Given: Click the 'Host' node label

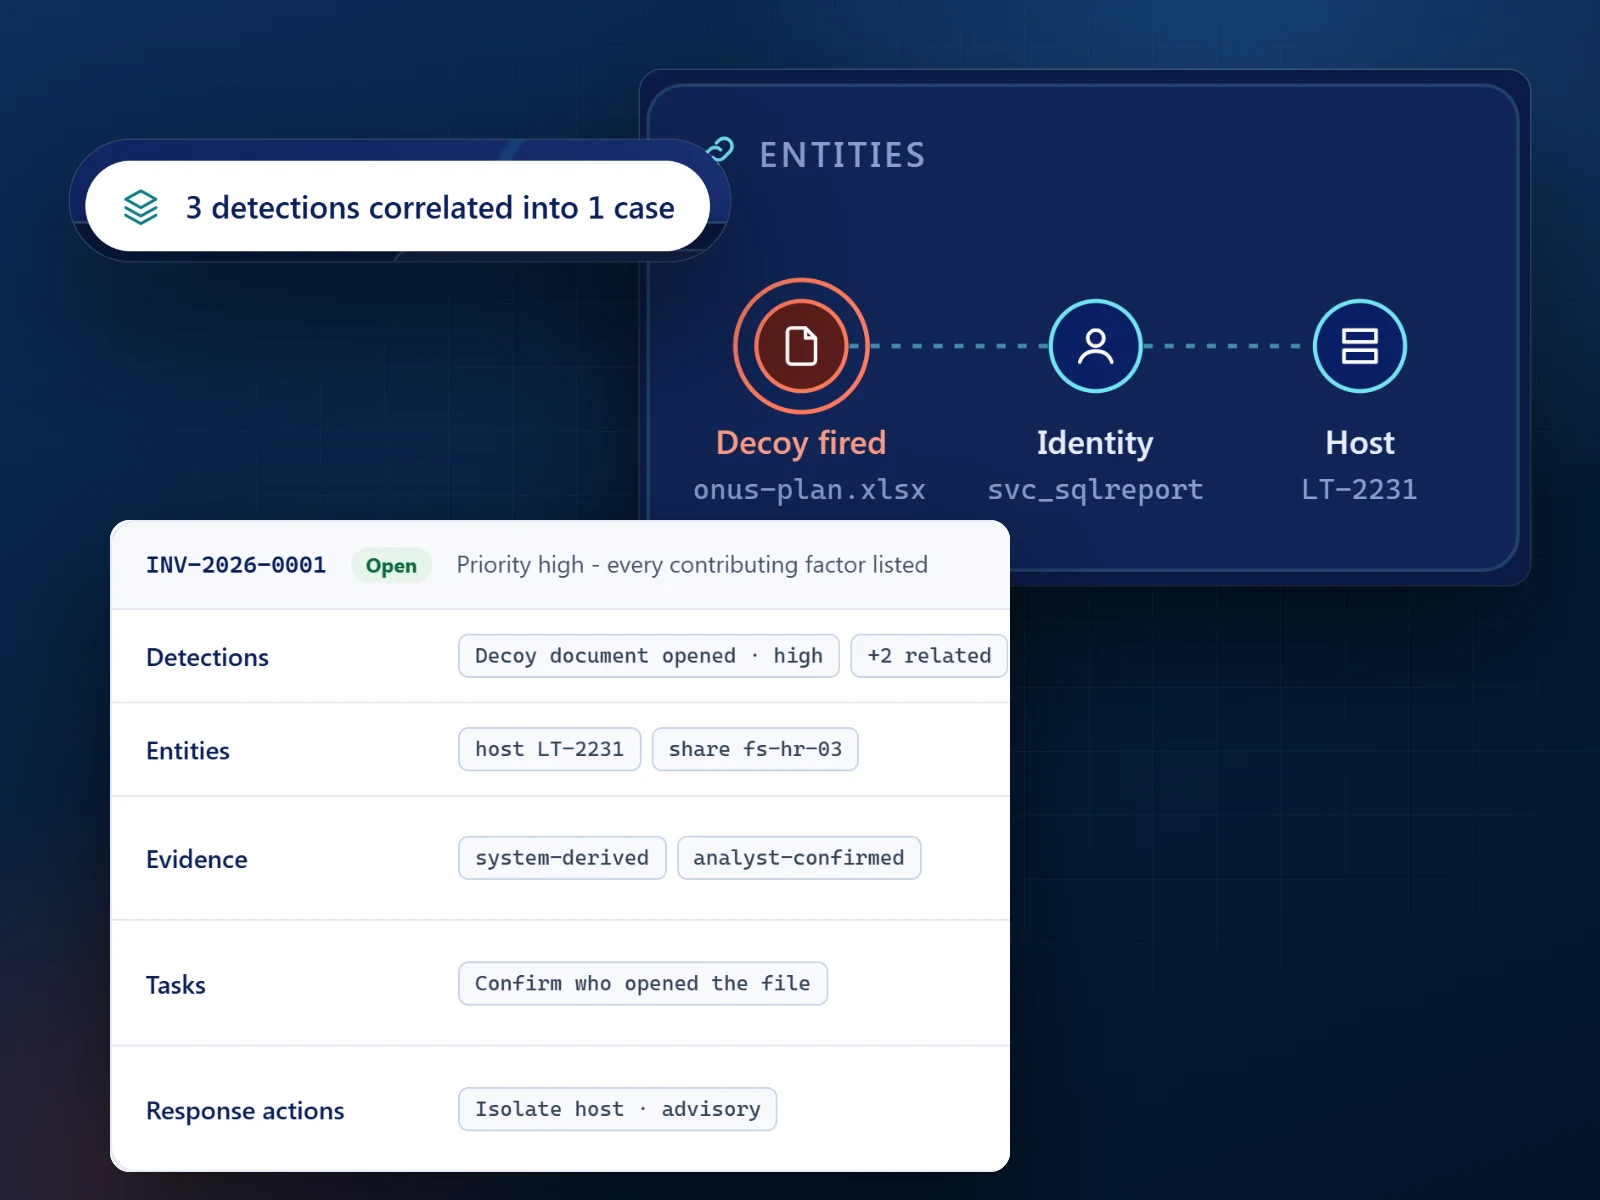Looking at the screenshot, I should pyautogui.click(x=1359, y=443).
